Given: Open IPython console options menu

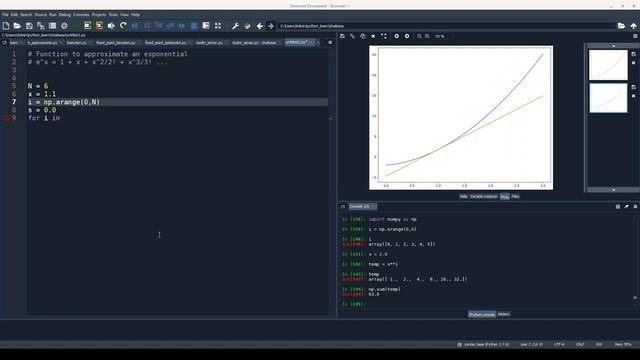Looking at the screenshot, I should point(635,207).
